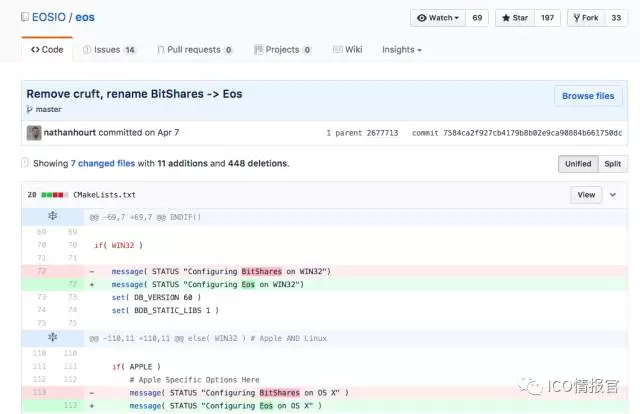View the 69 watchers count
The image size is (640, 414).
pos(477,18)
